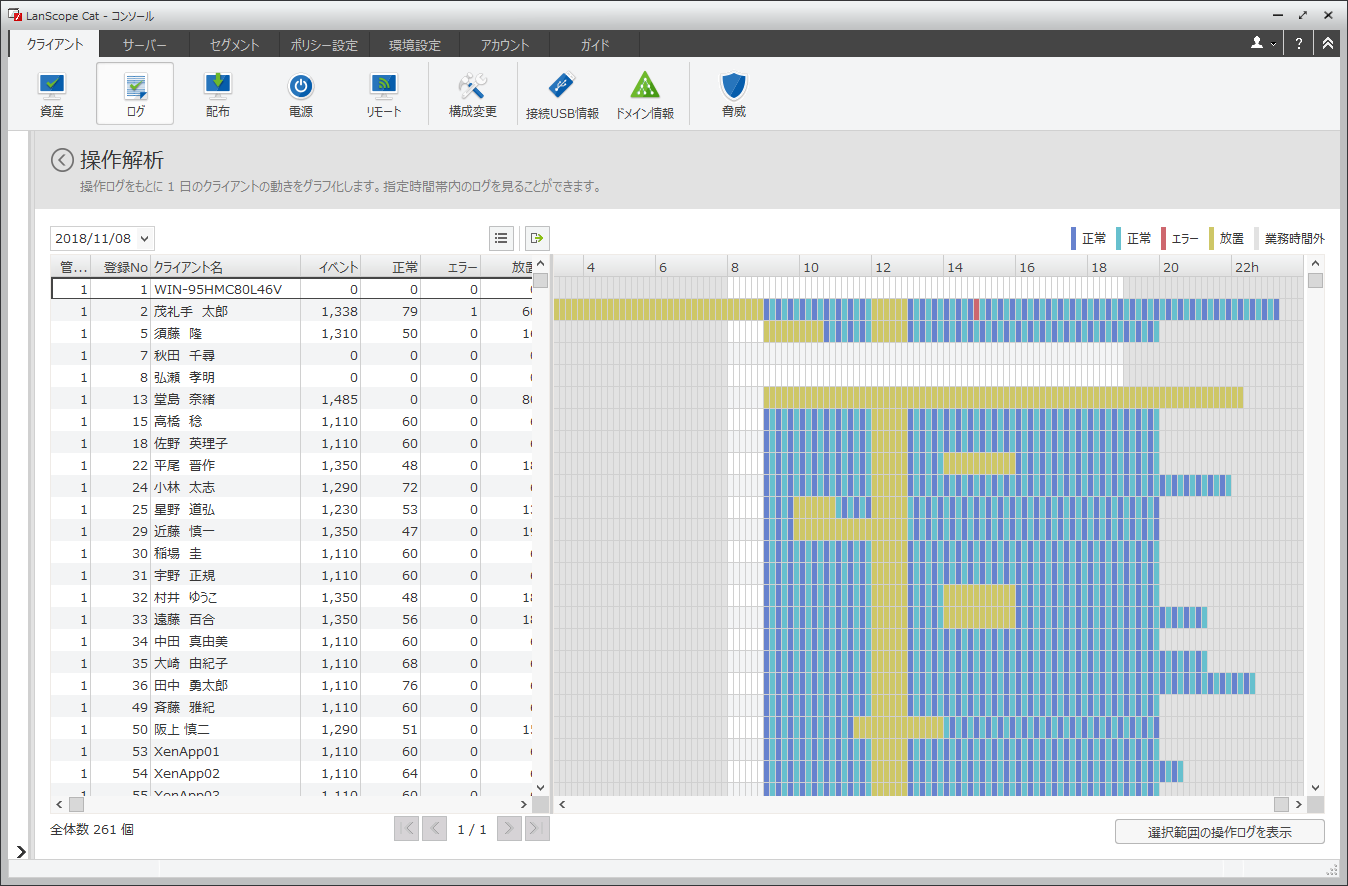This screenshot has height=886, width=1348.
Task: Select the row XenApp01
Action: click(291, 751)
